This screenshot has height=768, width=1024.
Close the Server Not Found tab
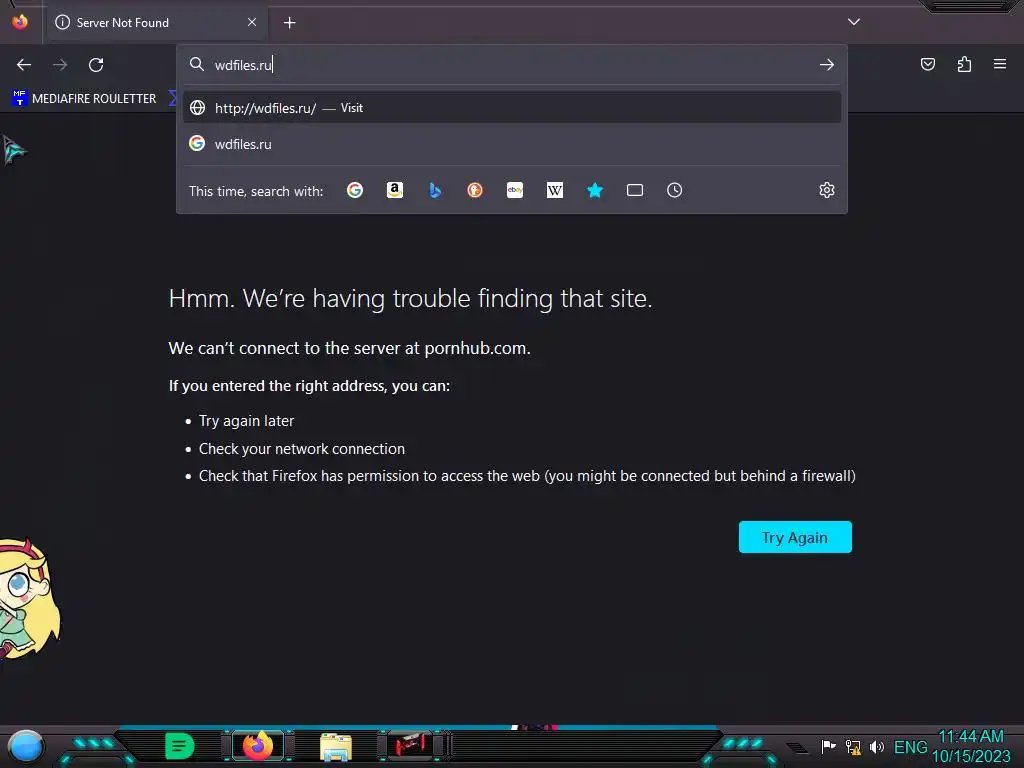pos(252,22)
